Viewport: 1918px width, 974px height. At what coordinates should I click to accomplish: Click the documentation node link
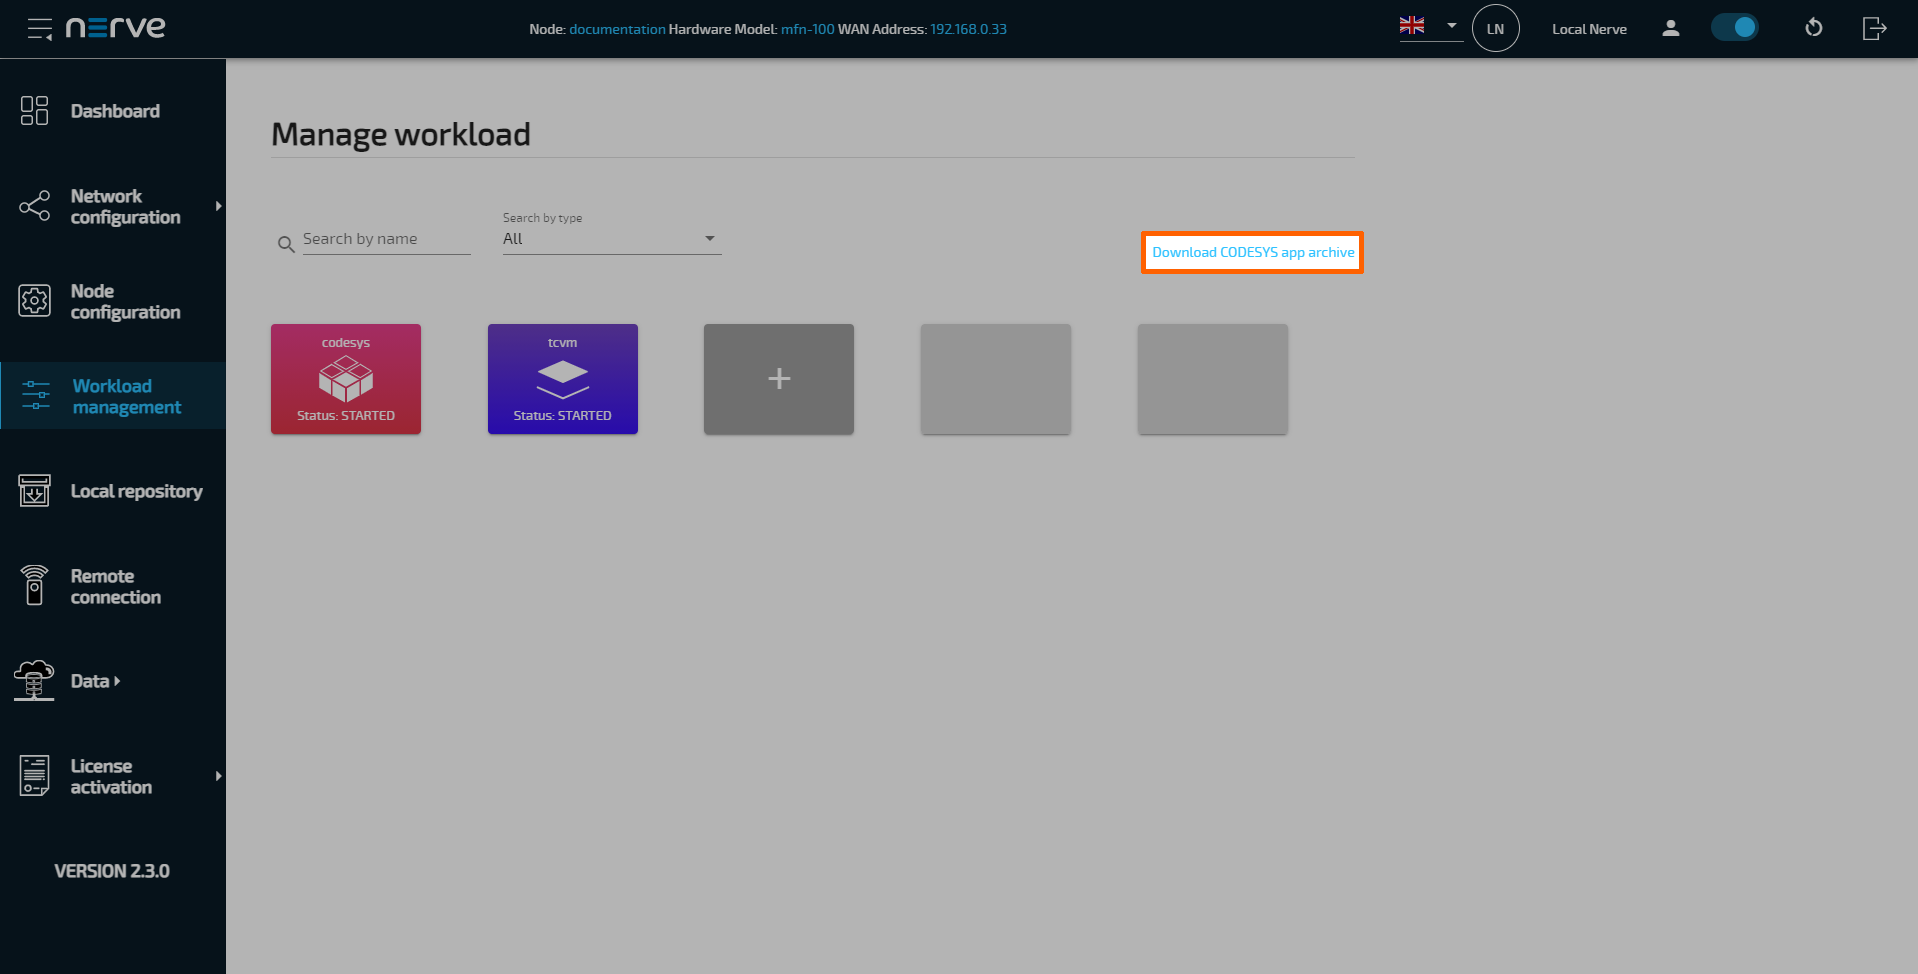point(616,29)
